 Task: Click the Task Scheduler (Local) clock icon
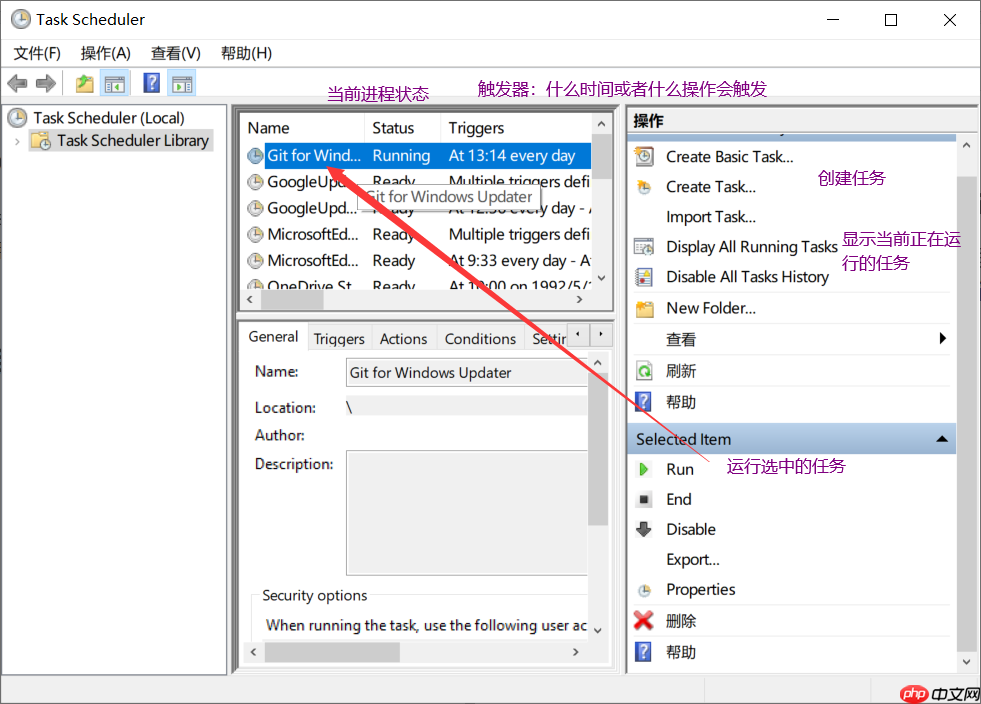(x=18, y=118)
